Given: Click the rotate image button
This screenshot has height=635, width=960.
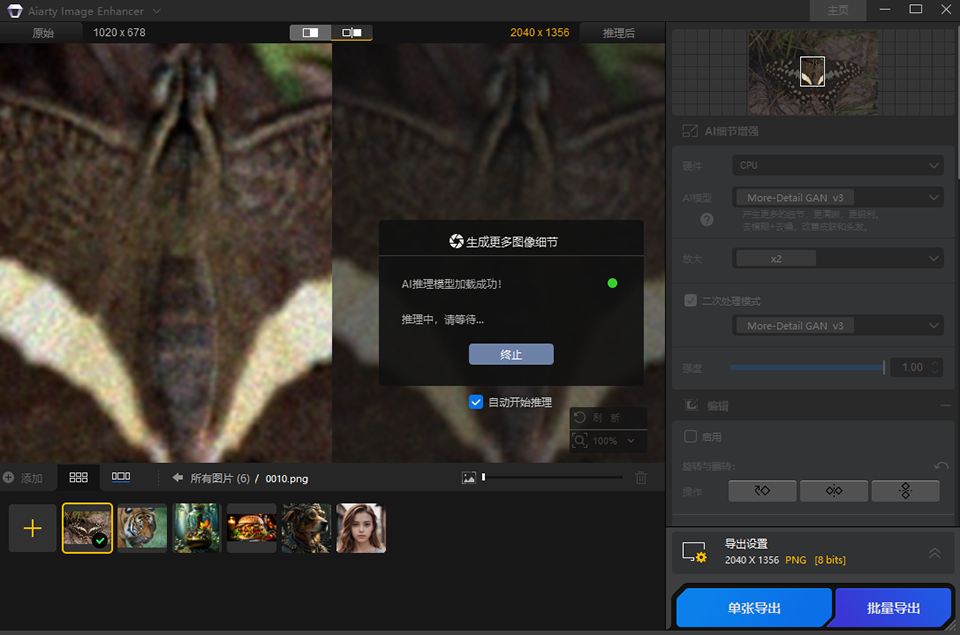Looking at the screenshot, I should pos(762,490).
